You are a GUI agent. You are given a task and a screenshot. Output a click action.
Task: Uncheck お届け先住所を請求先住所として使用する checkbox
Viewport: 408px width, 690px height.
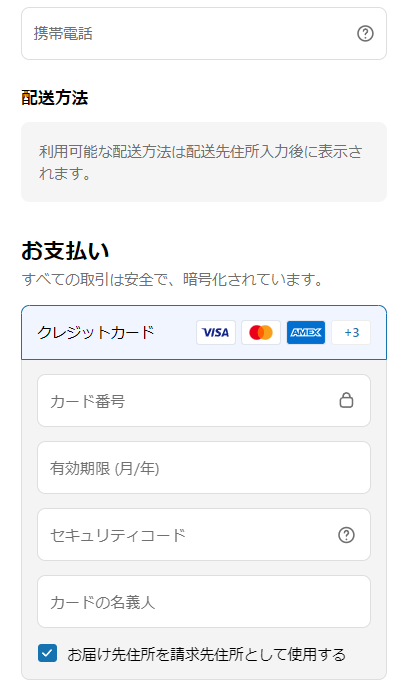47,653
